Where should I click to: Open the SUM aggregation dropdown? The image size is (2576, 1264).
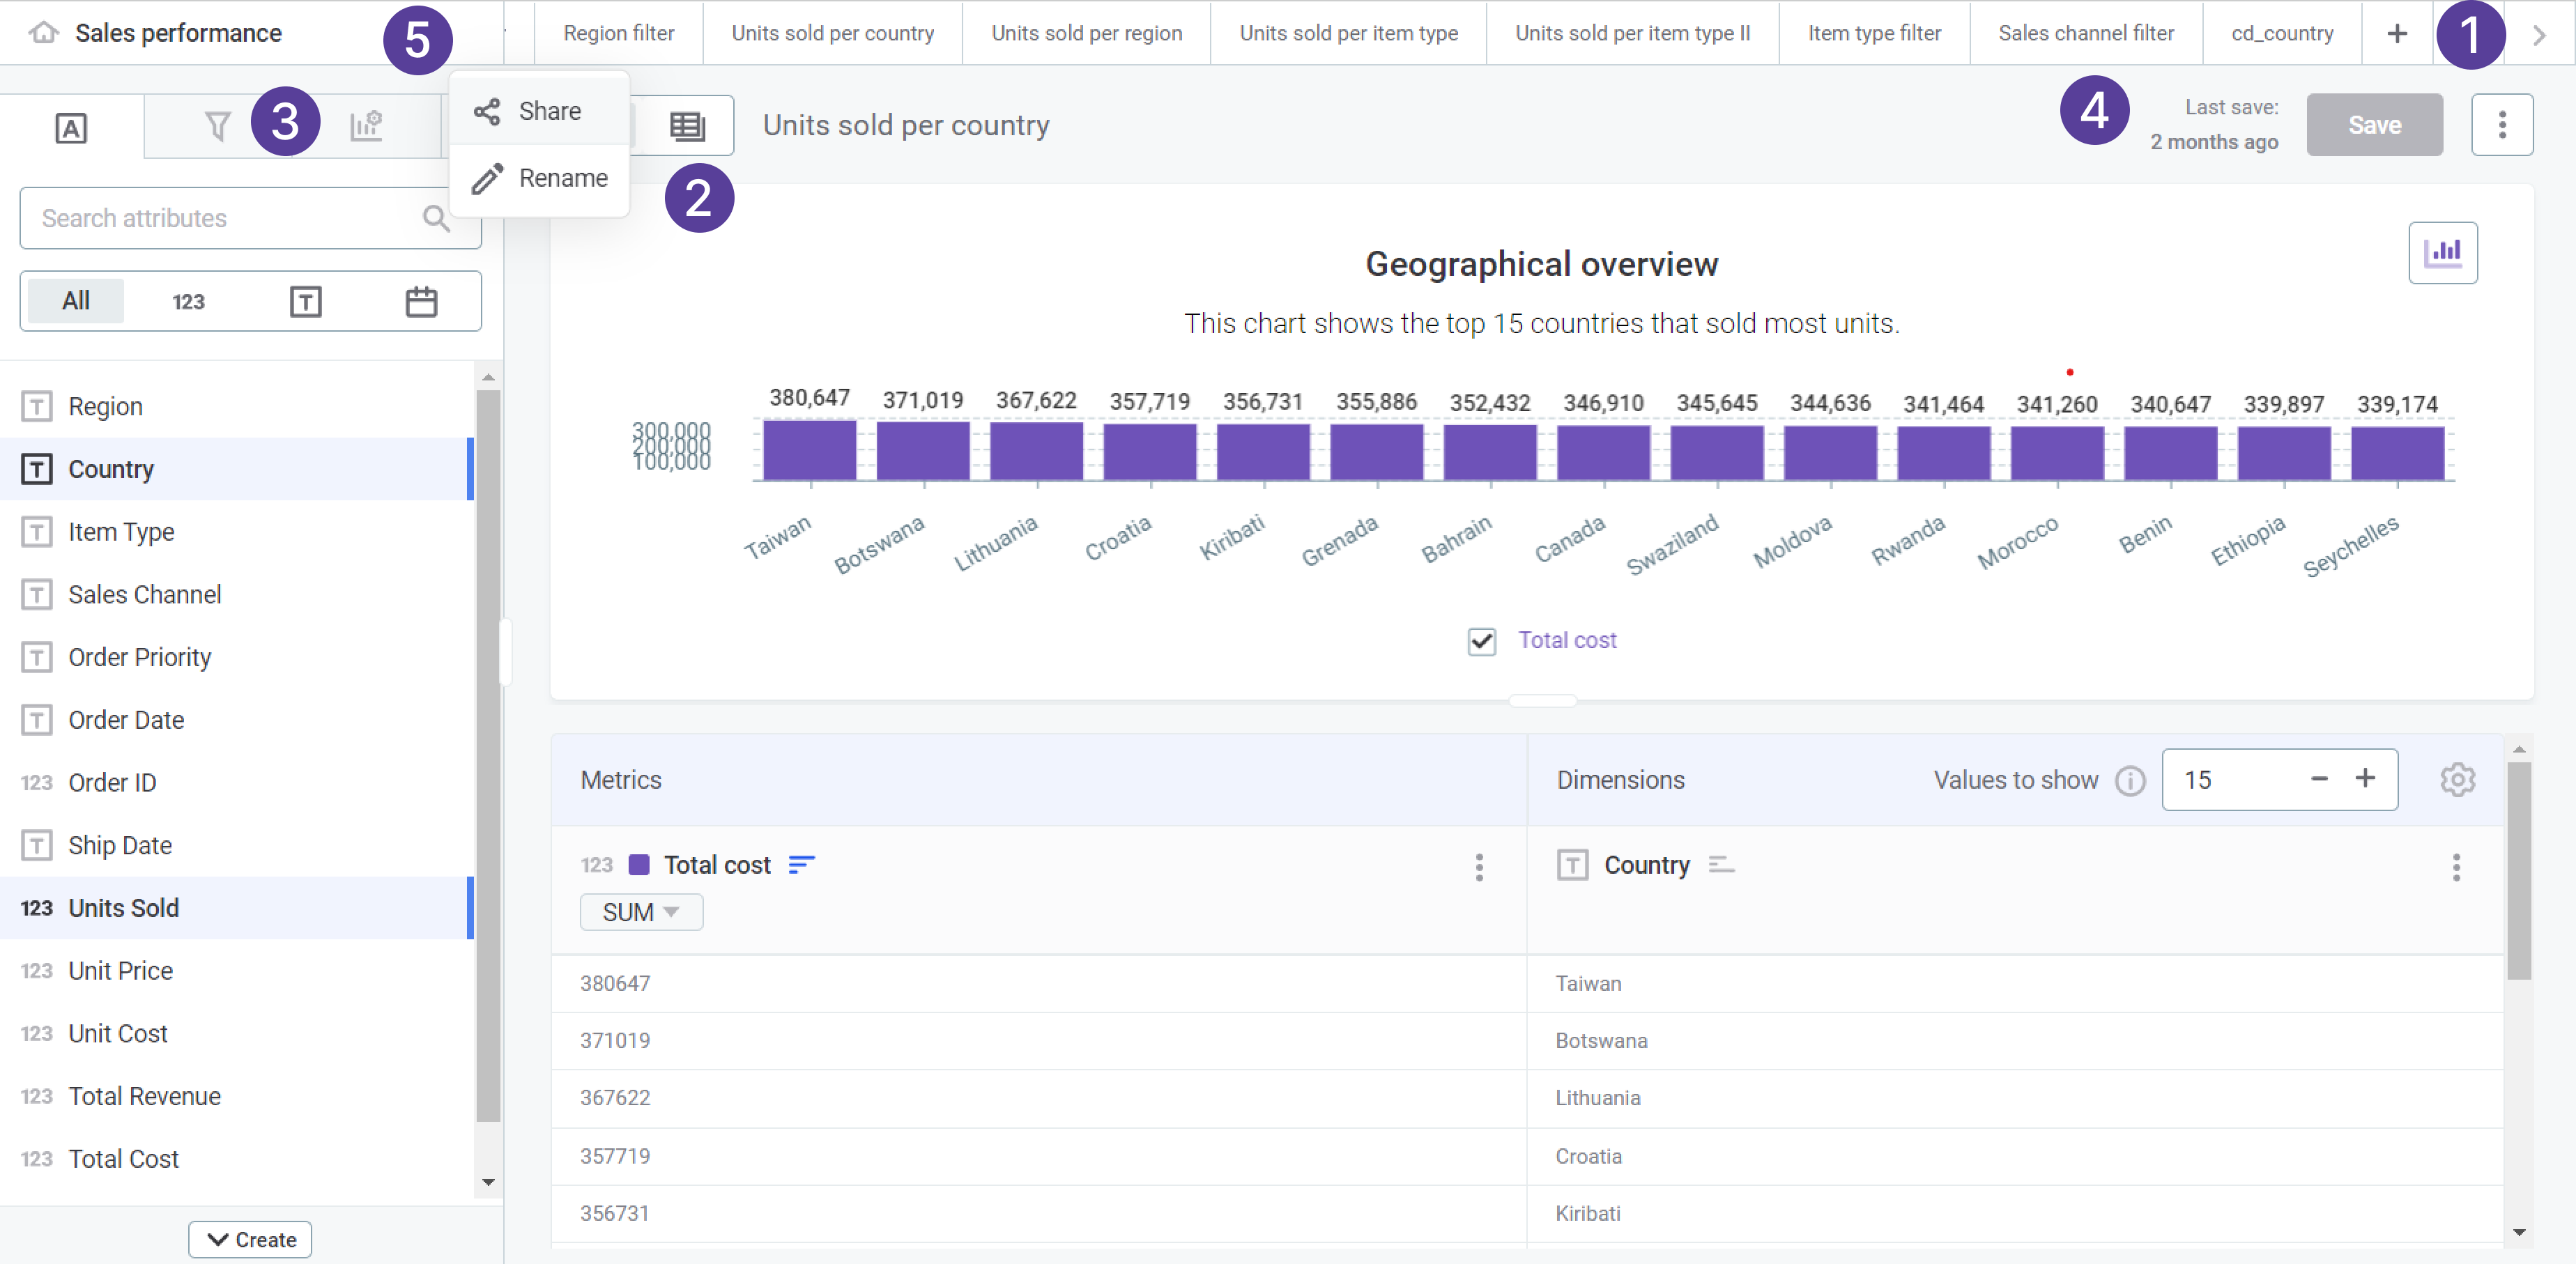641,911
